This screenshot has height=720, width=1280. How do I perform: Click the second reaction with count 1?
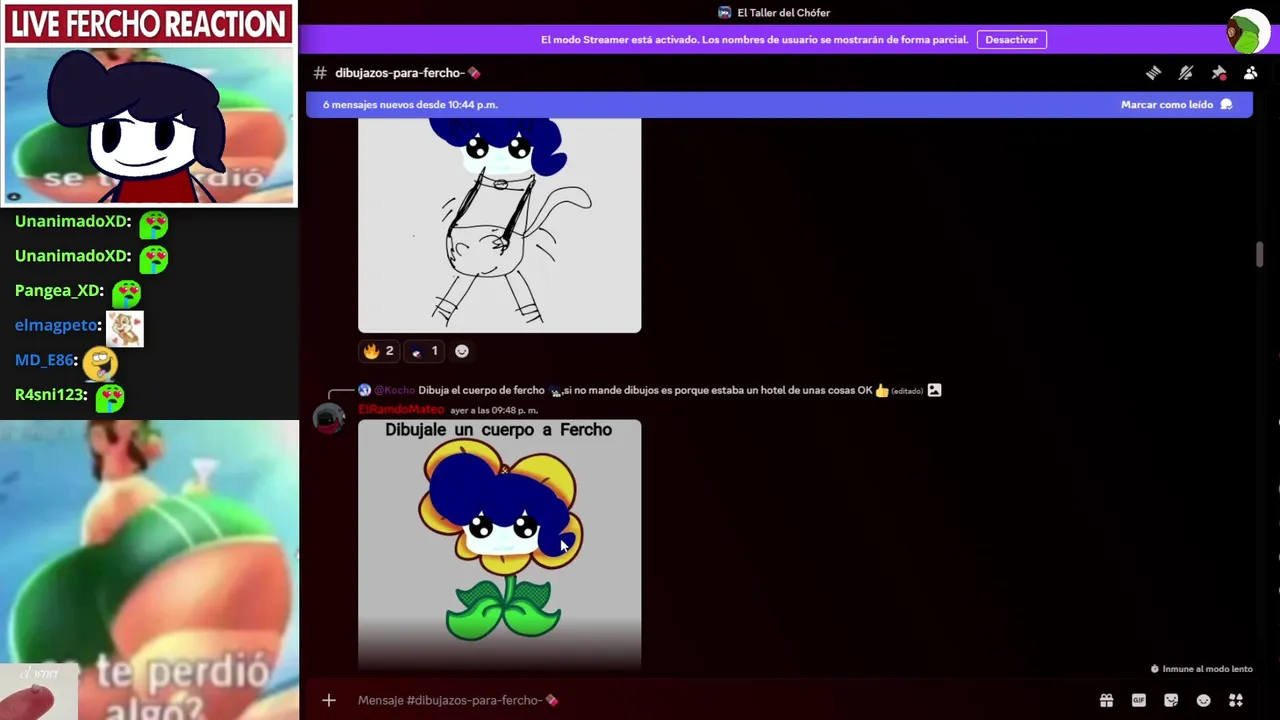pyautogui.click(x=425, y=351)
